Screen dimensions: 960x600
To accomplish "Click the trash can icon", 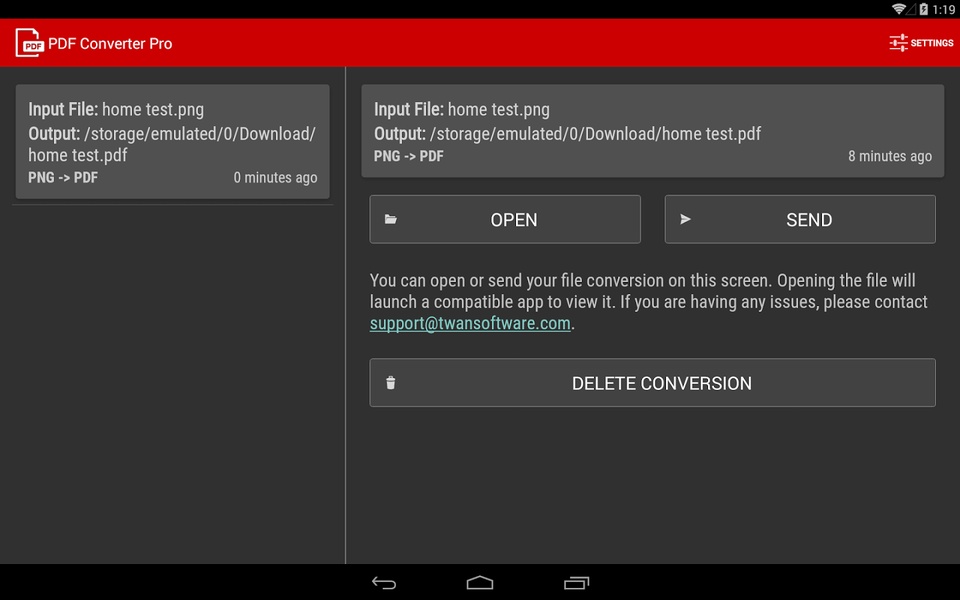I will pyautogui.click(x=391, y=383).
